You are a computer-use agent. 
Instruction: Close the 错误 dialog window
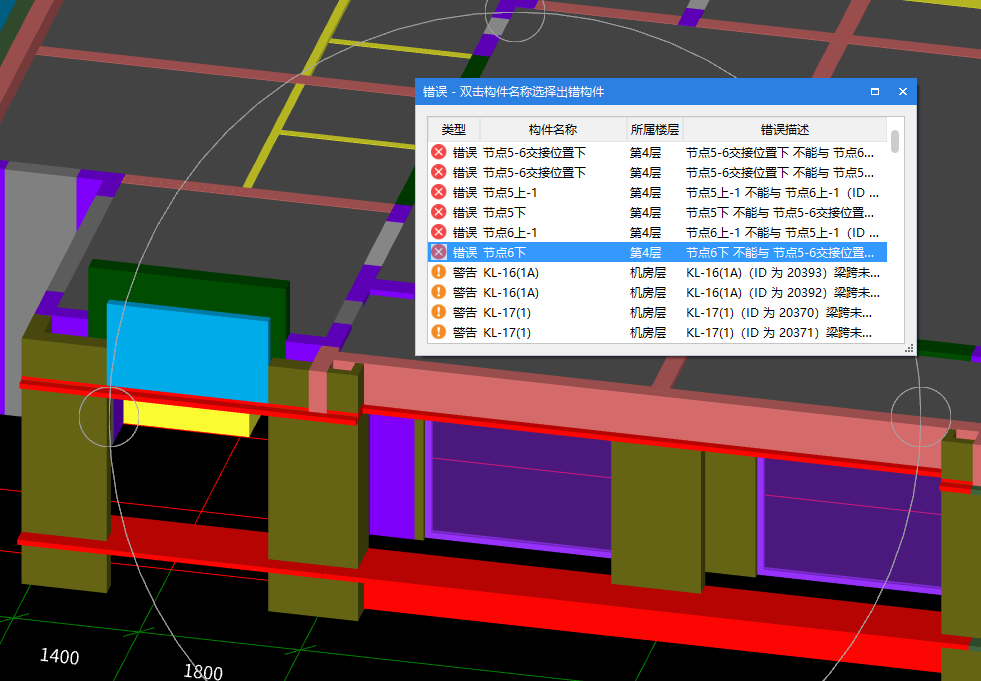(x=903, y=91)
